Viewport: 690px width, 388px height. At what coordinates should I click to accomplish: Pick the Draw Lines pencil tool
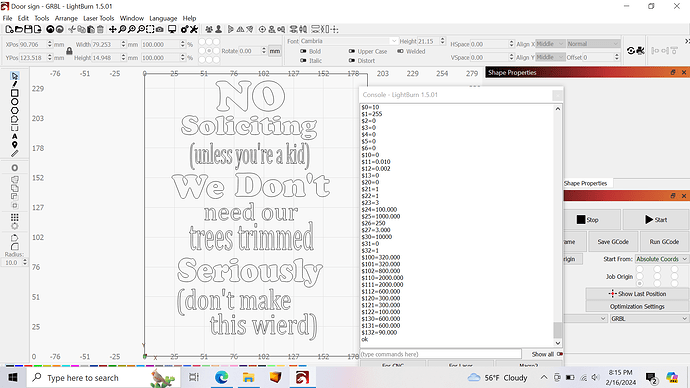pos(15,84)
